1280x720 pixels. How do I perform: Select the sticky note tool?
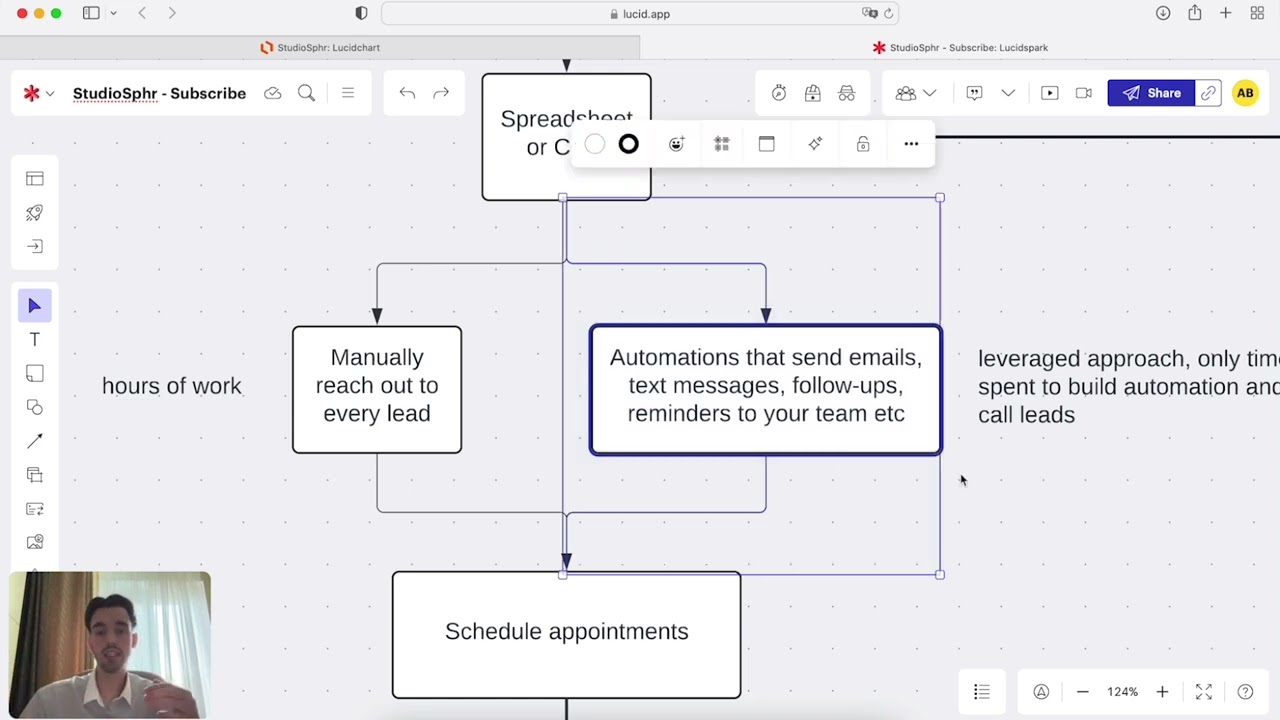coord(35,374)
